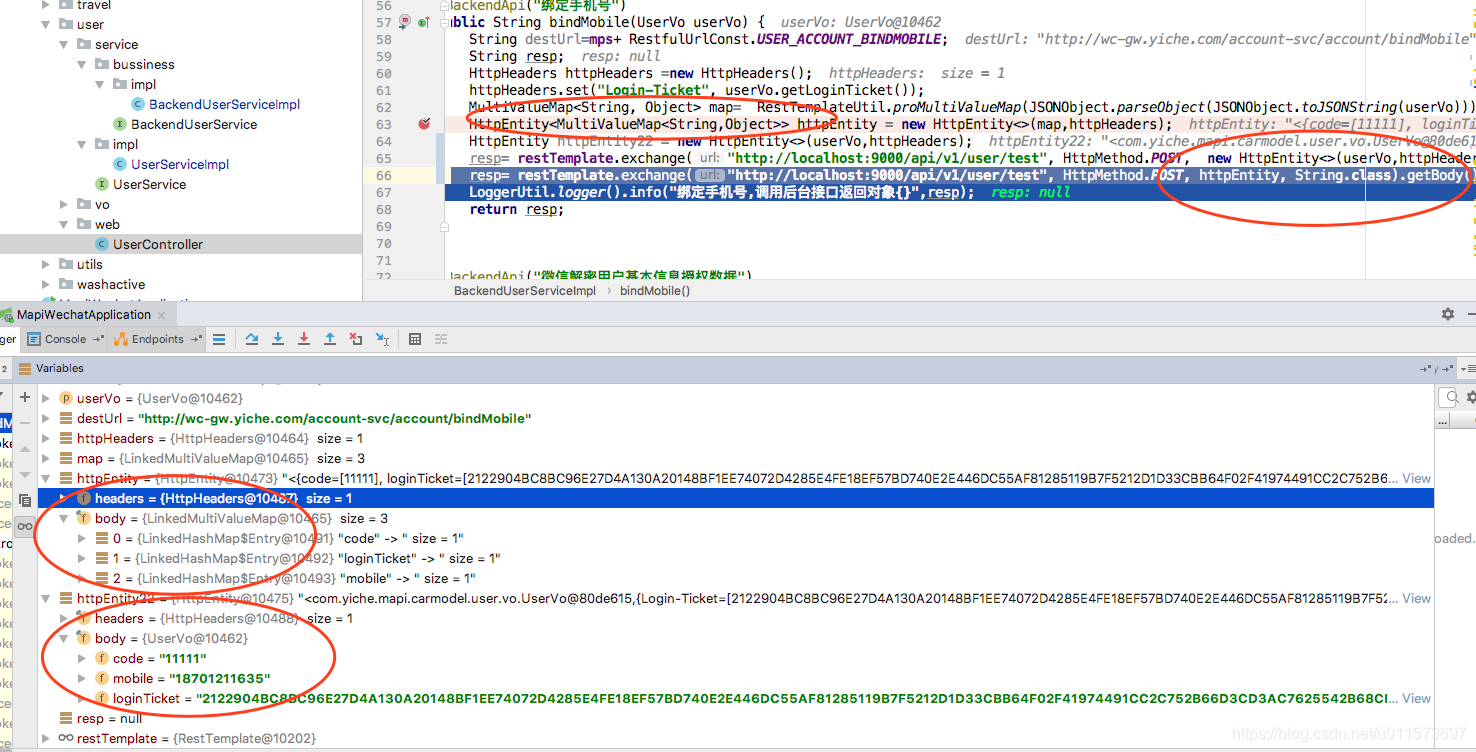Image resolution: width=1476 pixels, height=752 pixels.
Task: Click bindMobile() breadcrumb
Action: 655,291
